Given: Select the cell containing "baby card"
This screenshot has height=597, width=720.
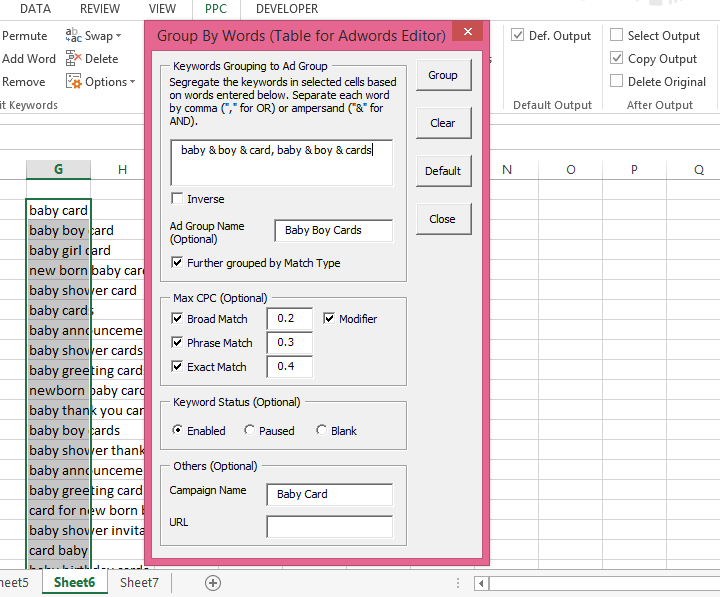Looking at the screenshot, I should coord(58,210).
